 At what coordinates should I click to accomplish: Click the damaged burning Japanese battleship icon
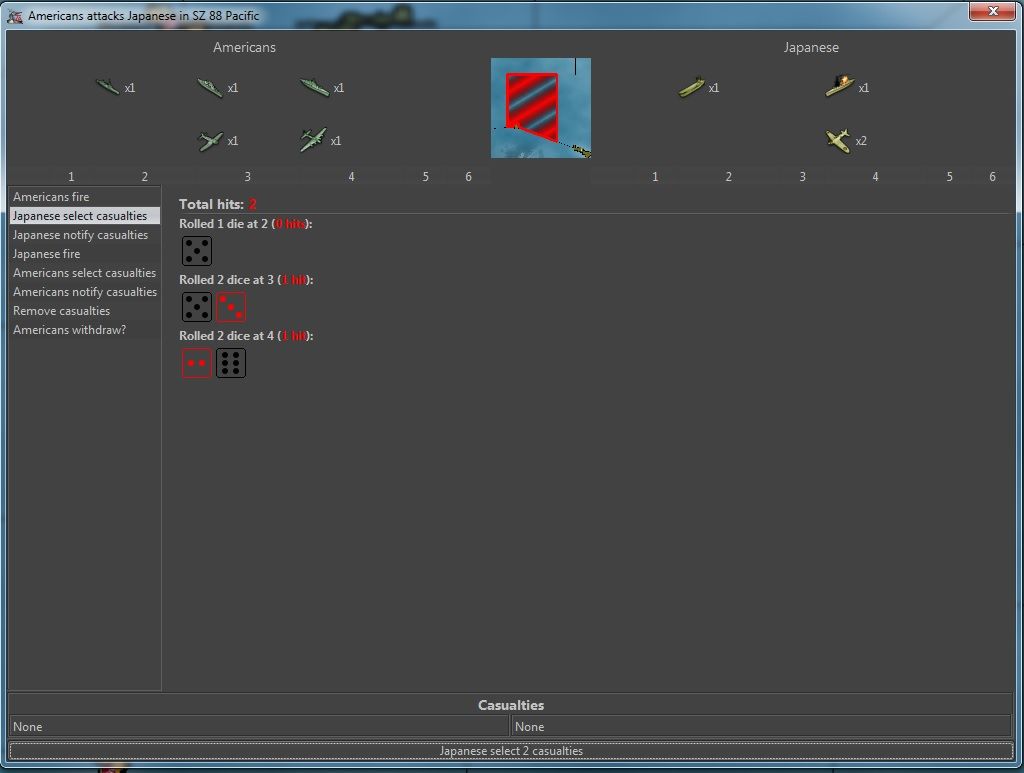[x=839, y=87]
